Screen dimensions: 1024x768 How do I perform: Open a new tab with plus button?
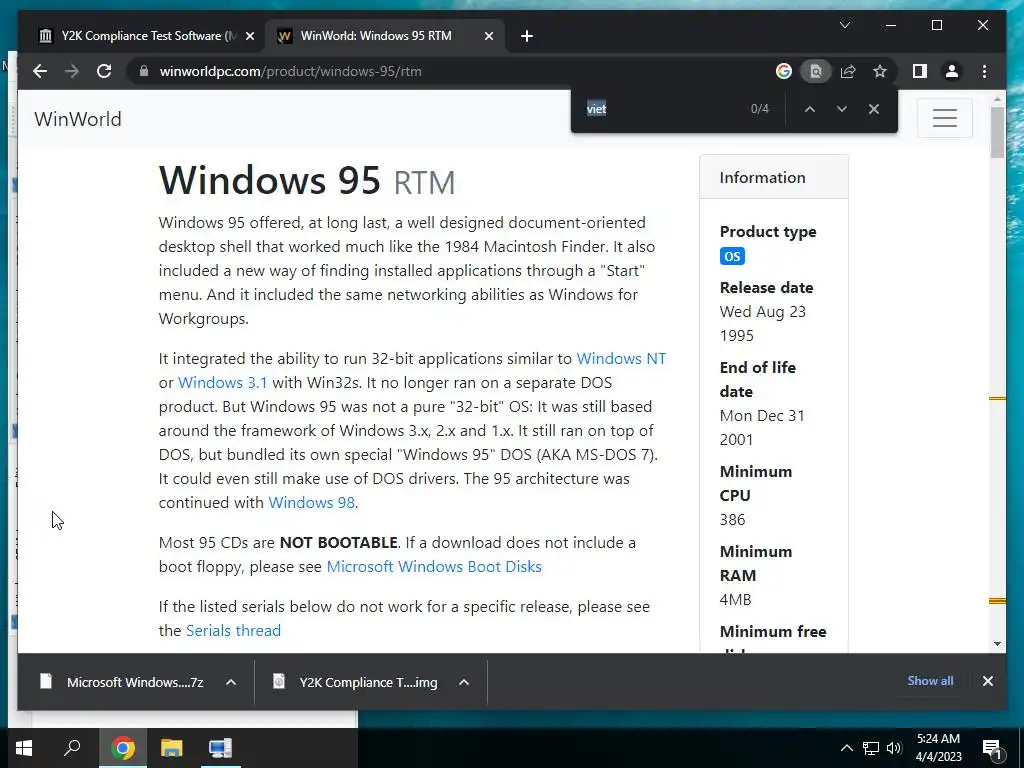(527, 36)
